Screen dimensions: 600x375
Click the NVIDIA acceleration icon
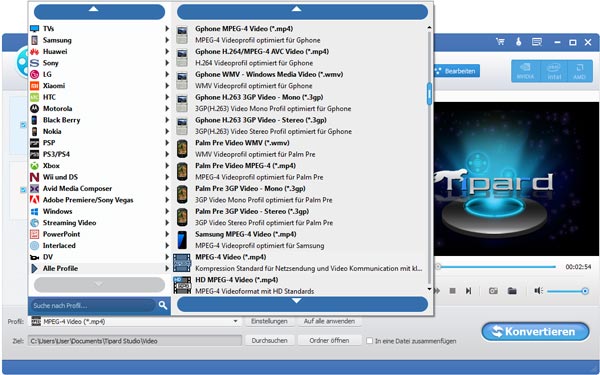click(x=526, y=71)
